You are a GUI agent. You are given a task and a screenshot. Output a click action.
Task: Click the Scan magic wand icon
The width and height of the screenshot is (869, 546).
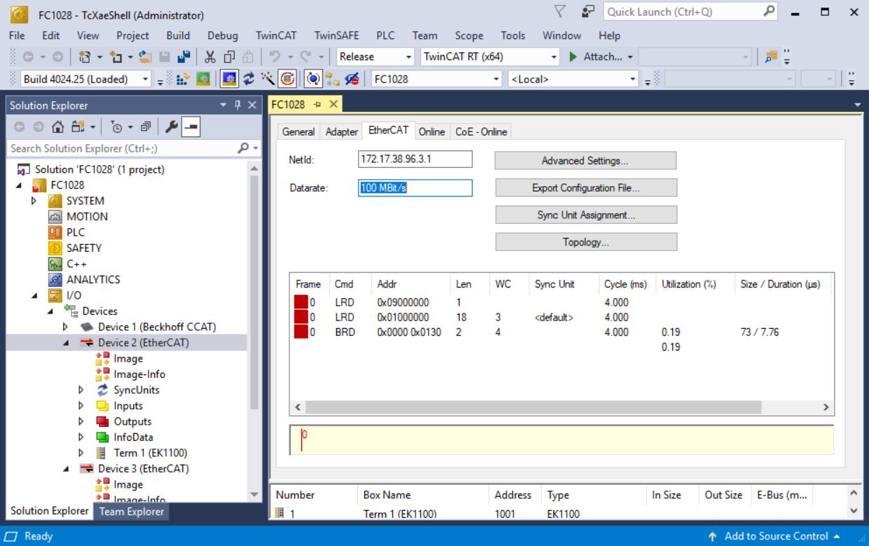point(268,79)
